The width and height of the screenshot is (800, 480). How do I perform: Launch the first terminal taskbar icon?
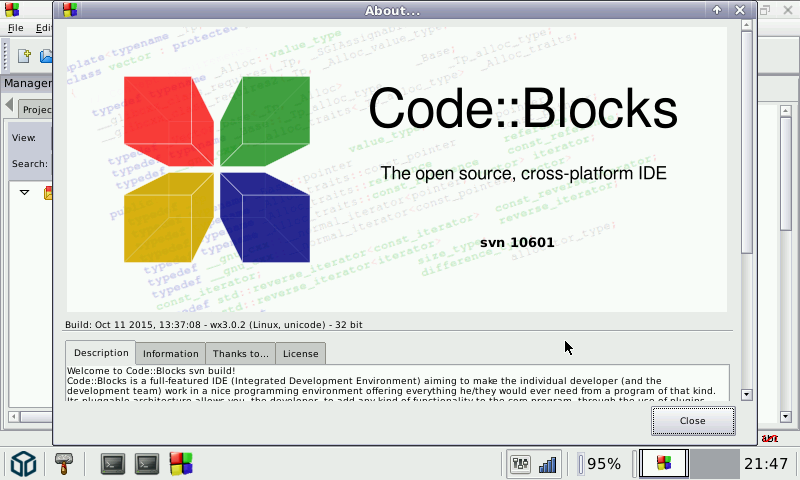[112, 464]
